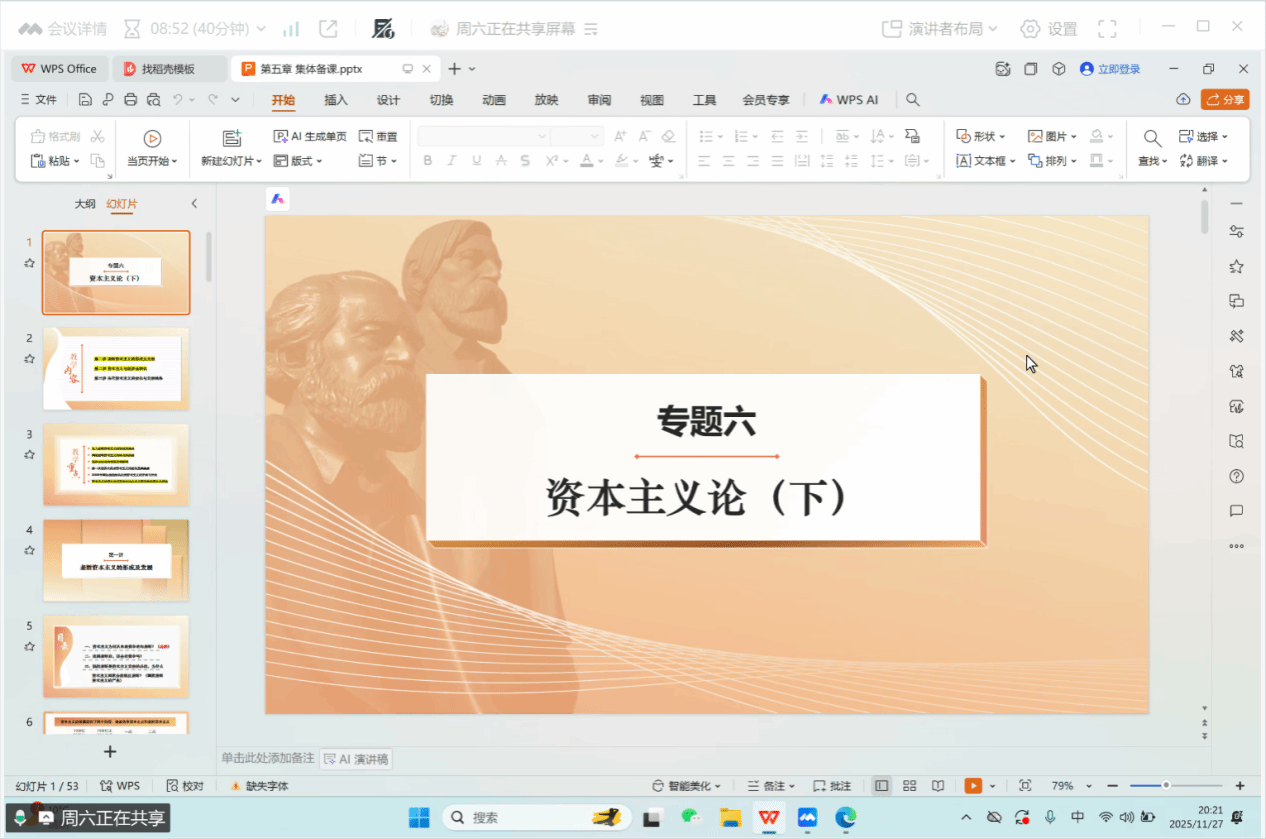
Task: Click the 查找 magnifier icon
Action: (x=1152, y=138)
